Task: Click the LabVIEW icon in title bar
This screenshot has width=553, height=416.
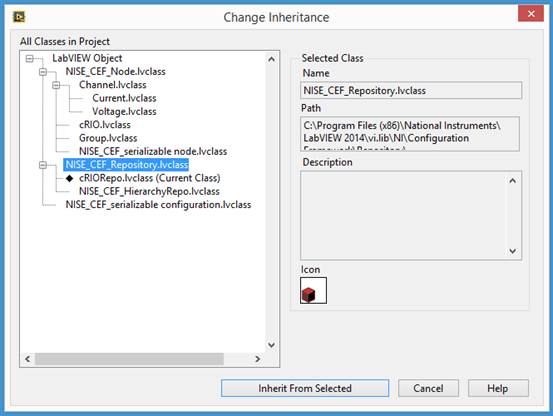Action: [x=19, y=17]
